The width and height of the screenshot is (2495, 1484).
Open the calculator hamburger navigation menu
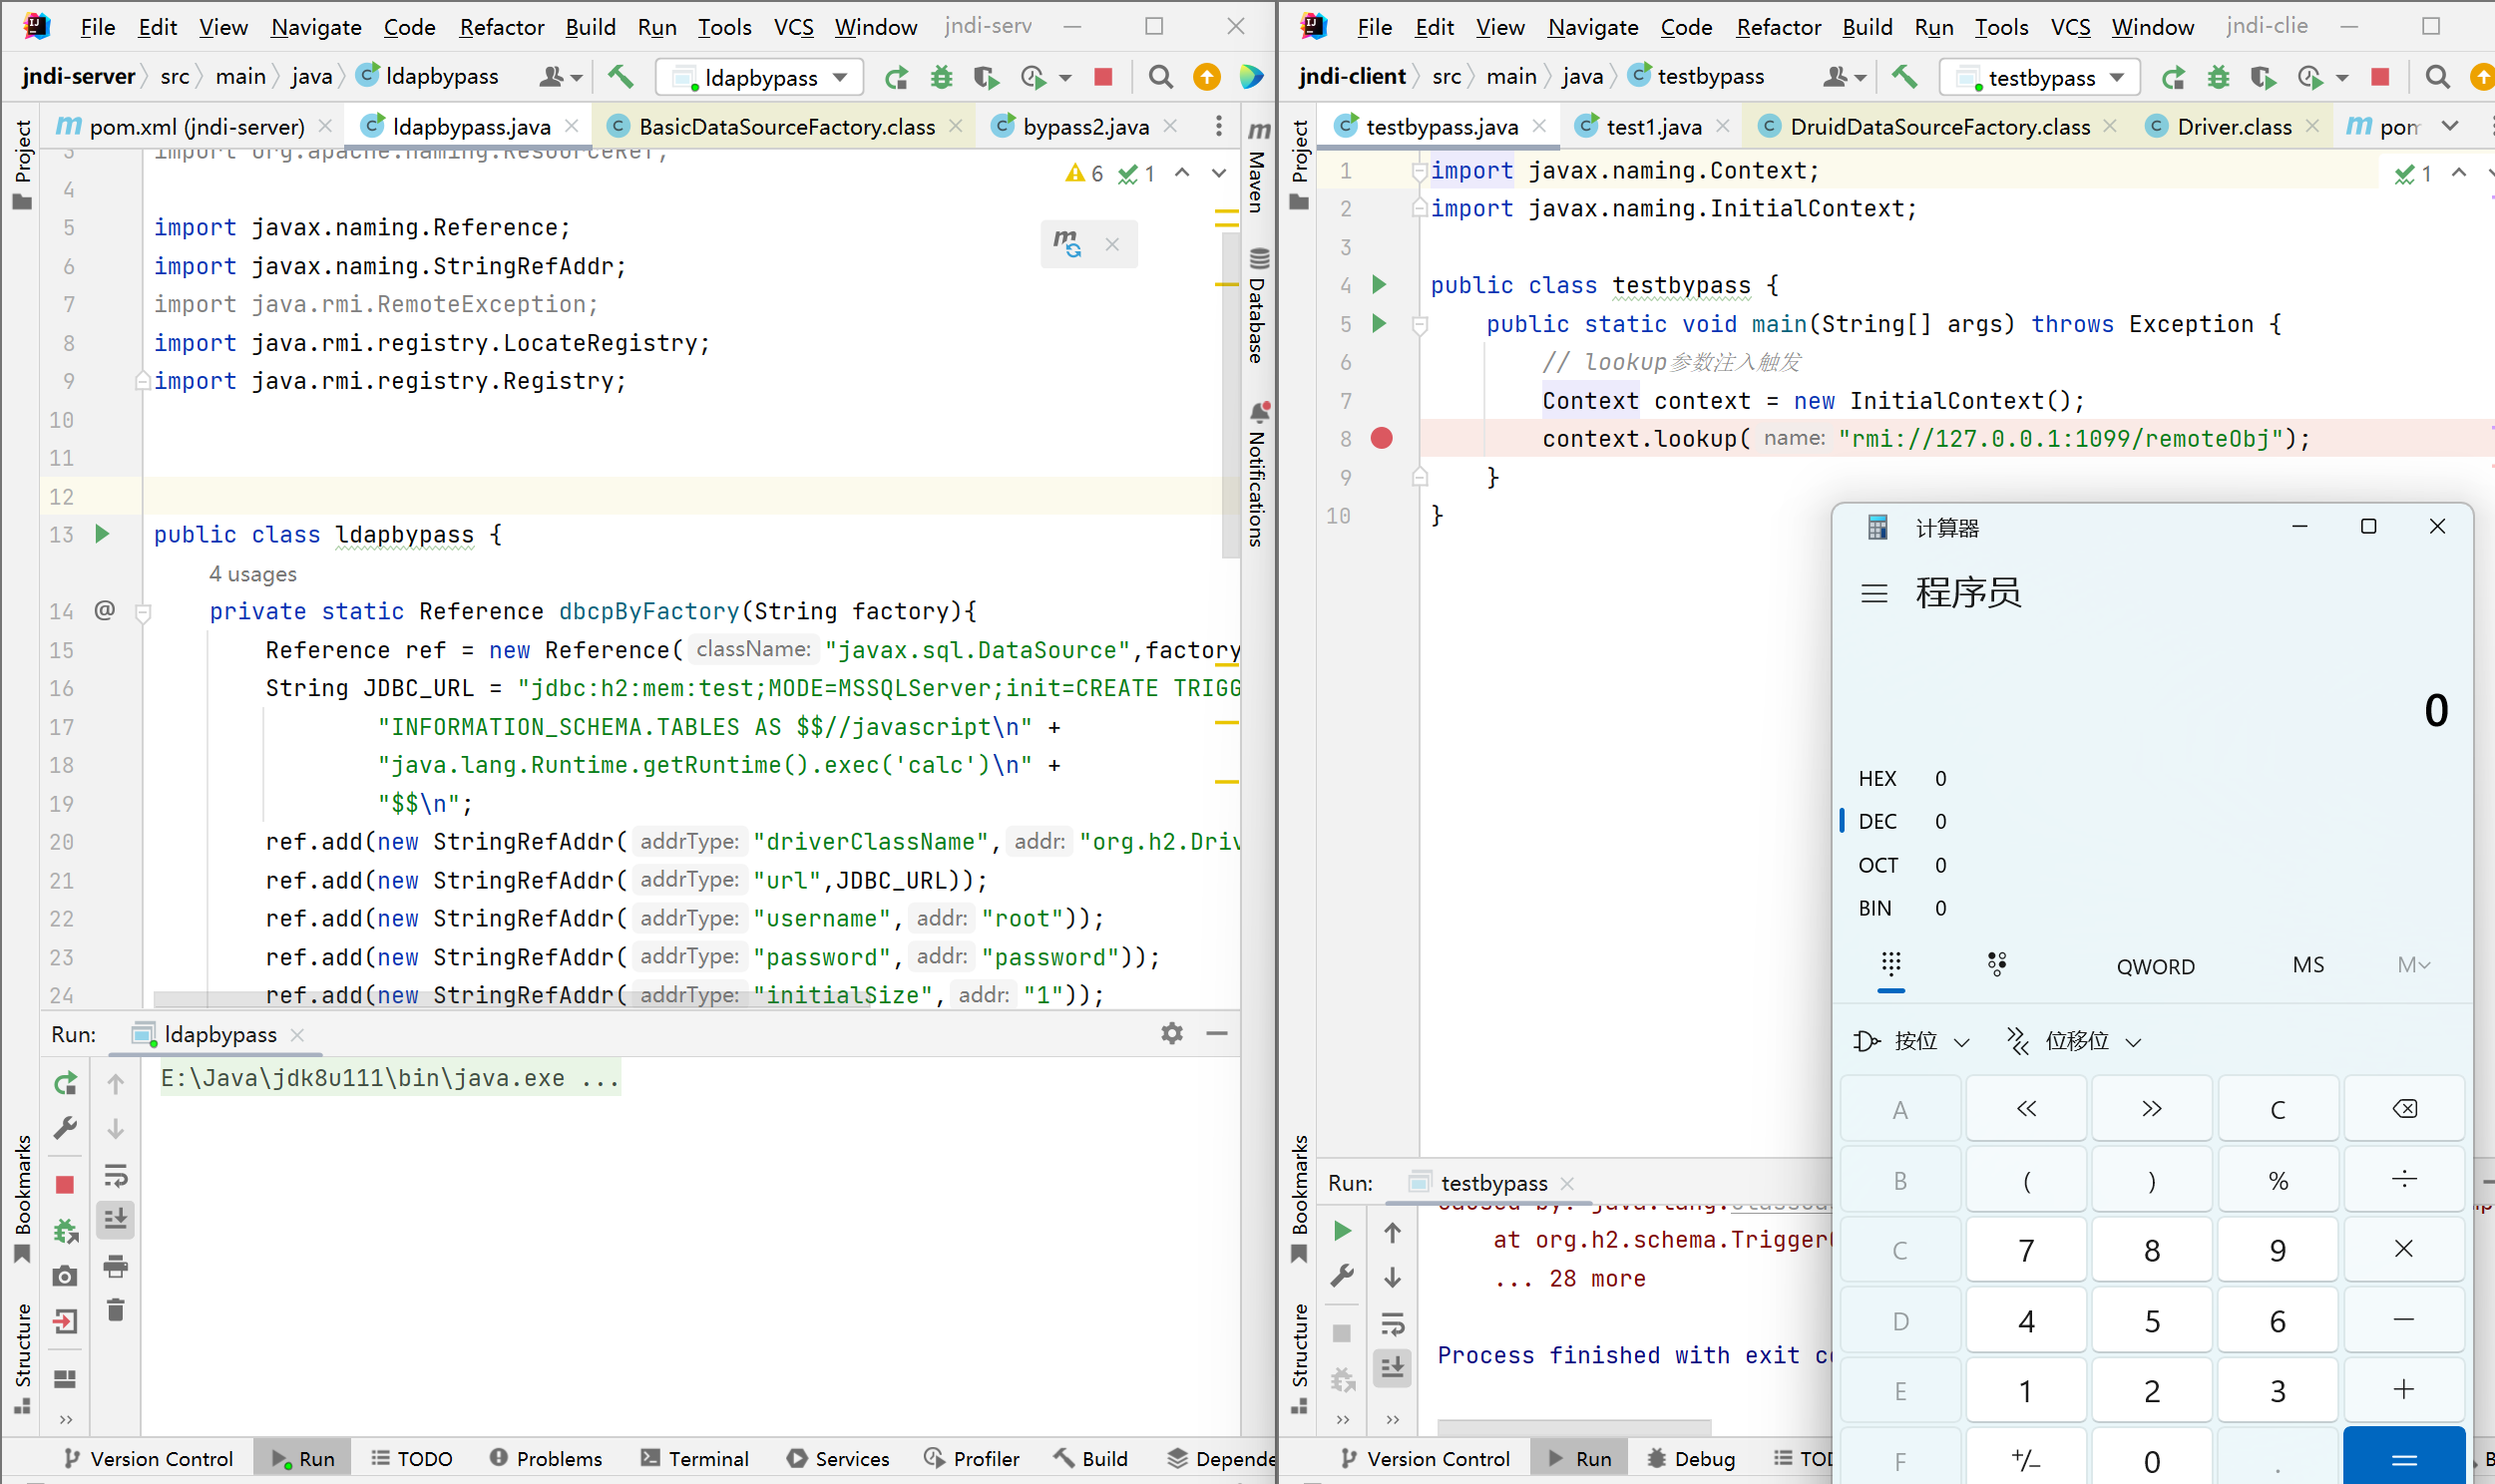tap(1874, 593)
